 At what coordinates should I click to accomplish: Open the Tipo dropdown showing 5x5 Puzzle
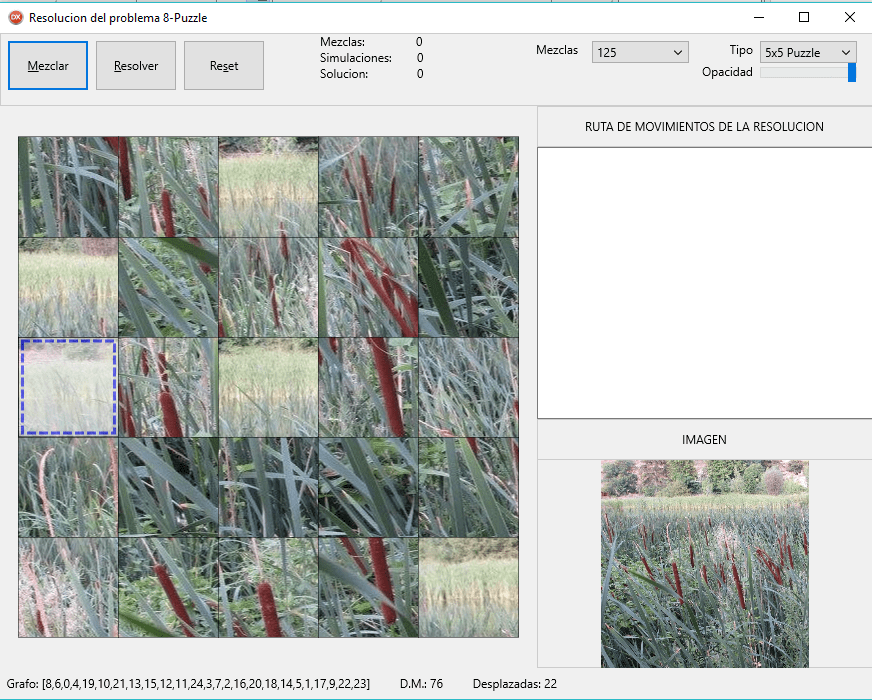pyautogui.click(x=807, y=53)
